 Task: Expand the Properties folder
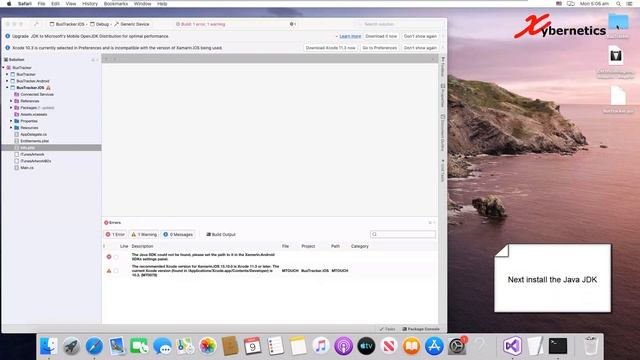point(11,121)
